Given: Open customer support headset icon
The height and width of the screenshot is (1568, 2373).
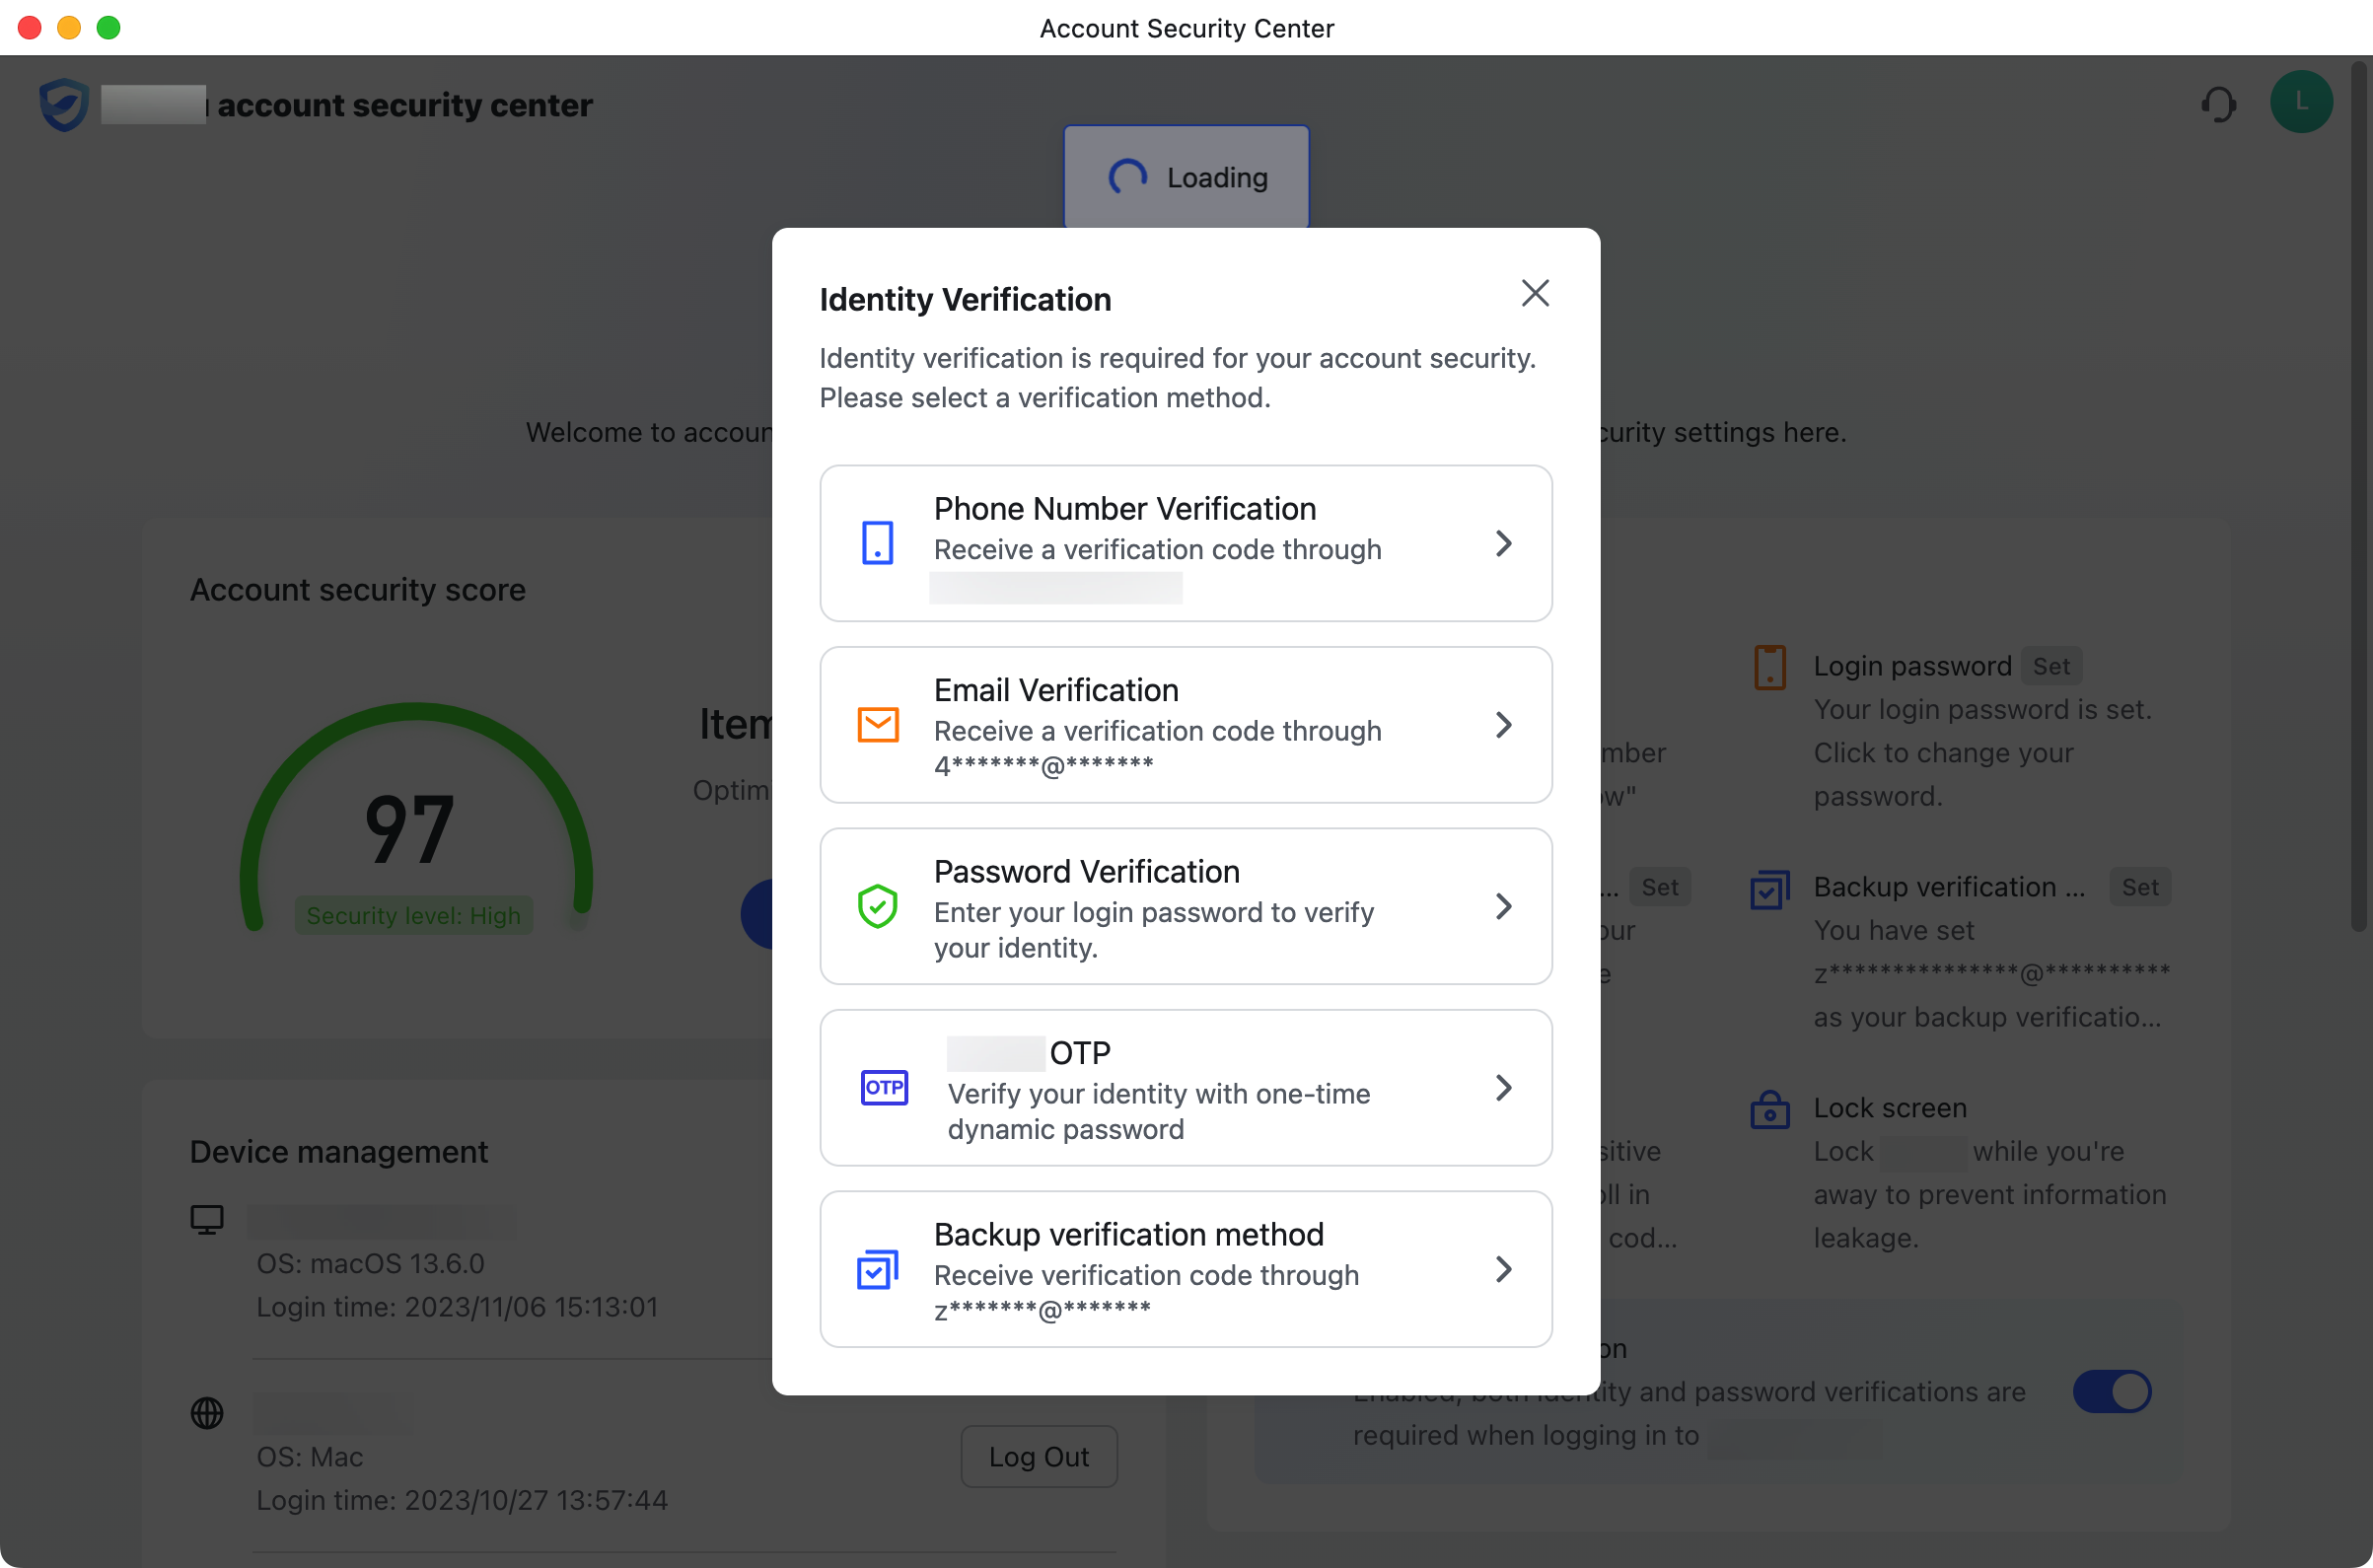Looking at the screenshot, I should 2218,103.
